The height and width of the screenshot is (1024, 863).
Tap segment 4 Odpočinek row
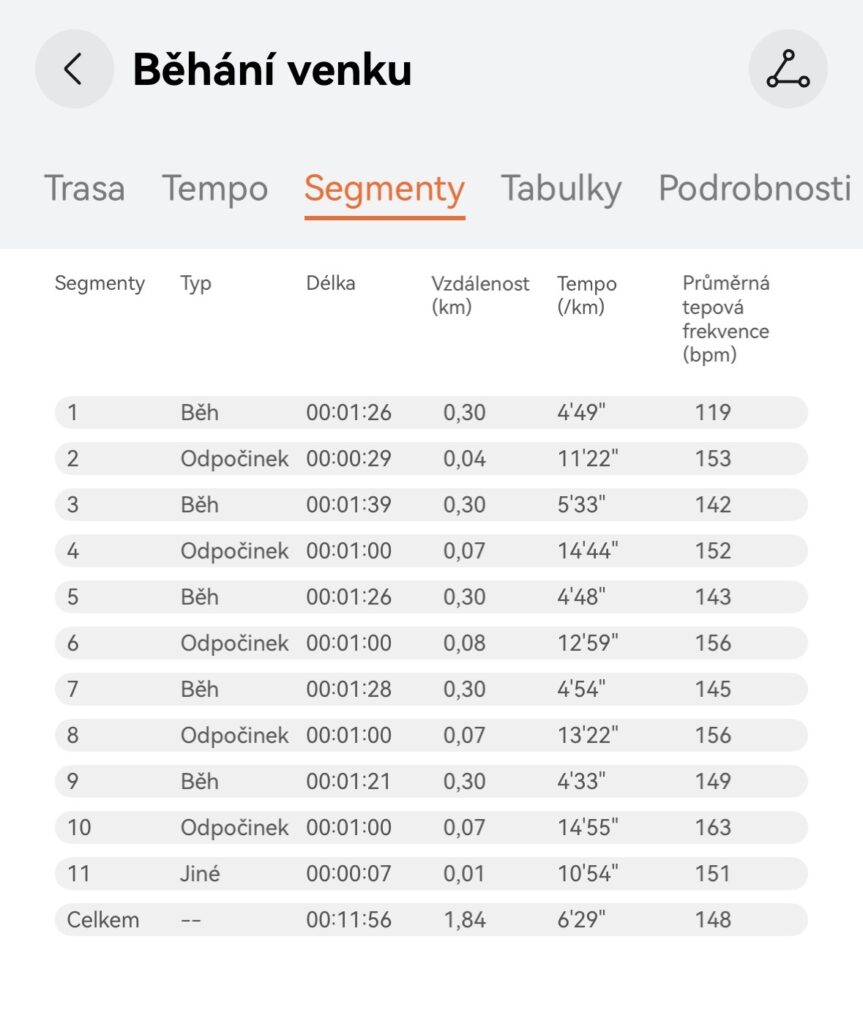tap(430, 551)
